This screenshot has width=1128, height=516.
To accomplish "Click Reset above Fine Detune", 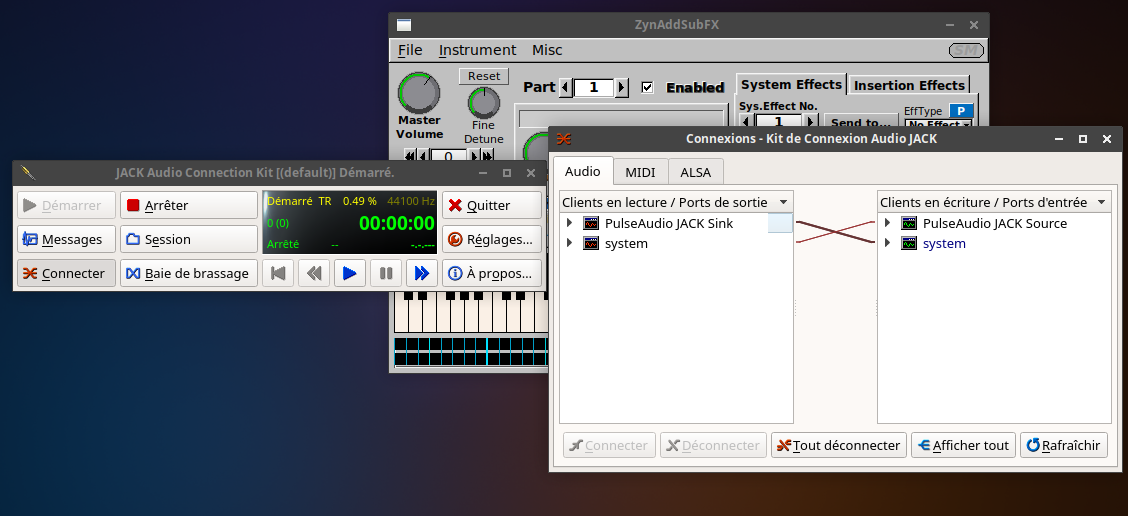I will click(484, 76).
